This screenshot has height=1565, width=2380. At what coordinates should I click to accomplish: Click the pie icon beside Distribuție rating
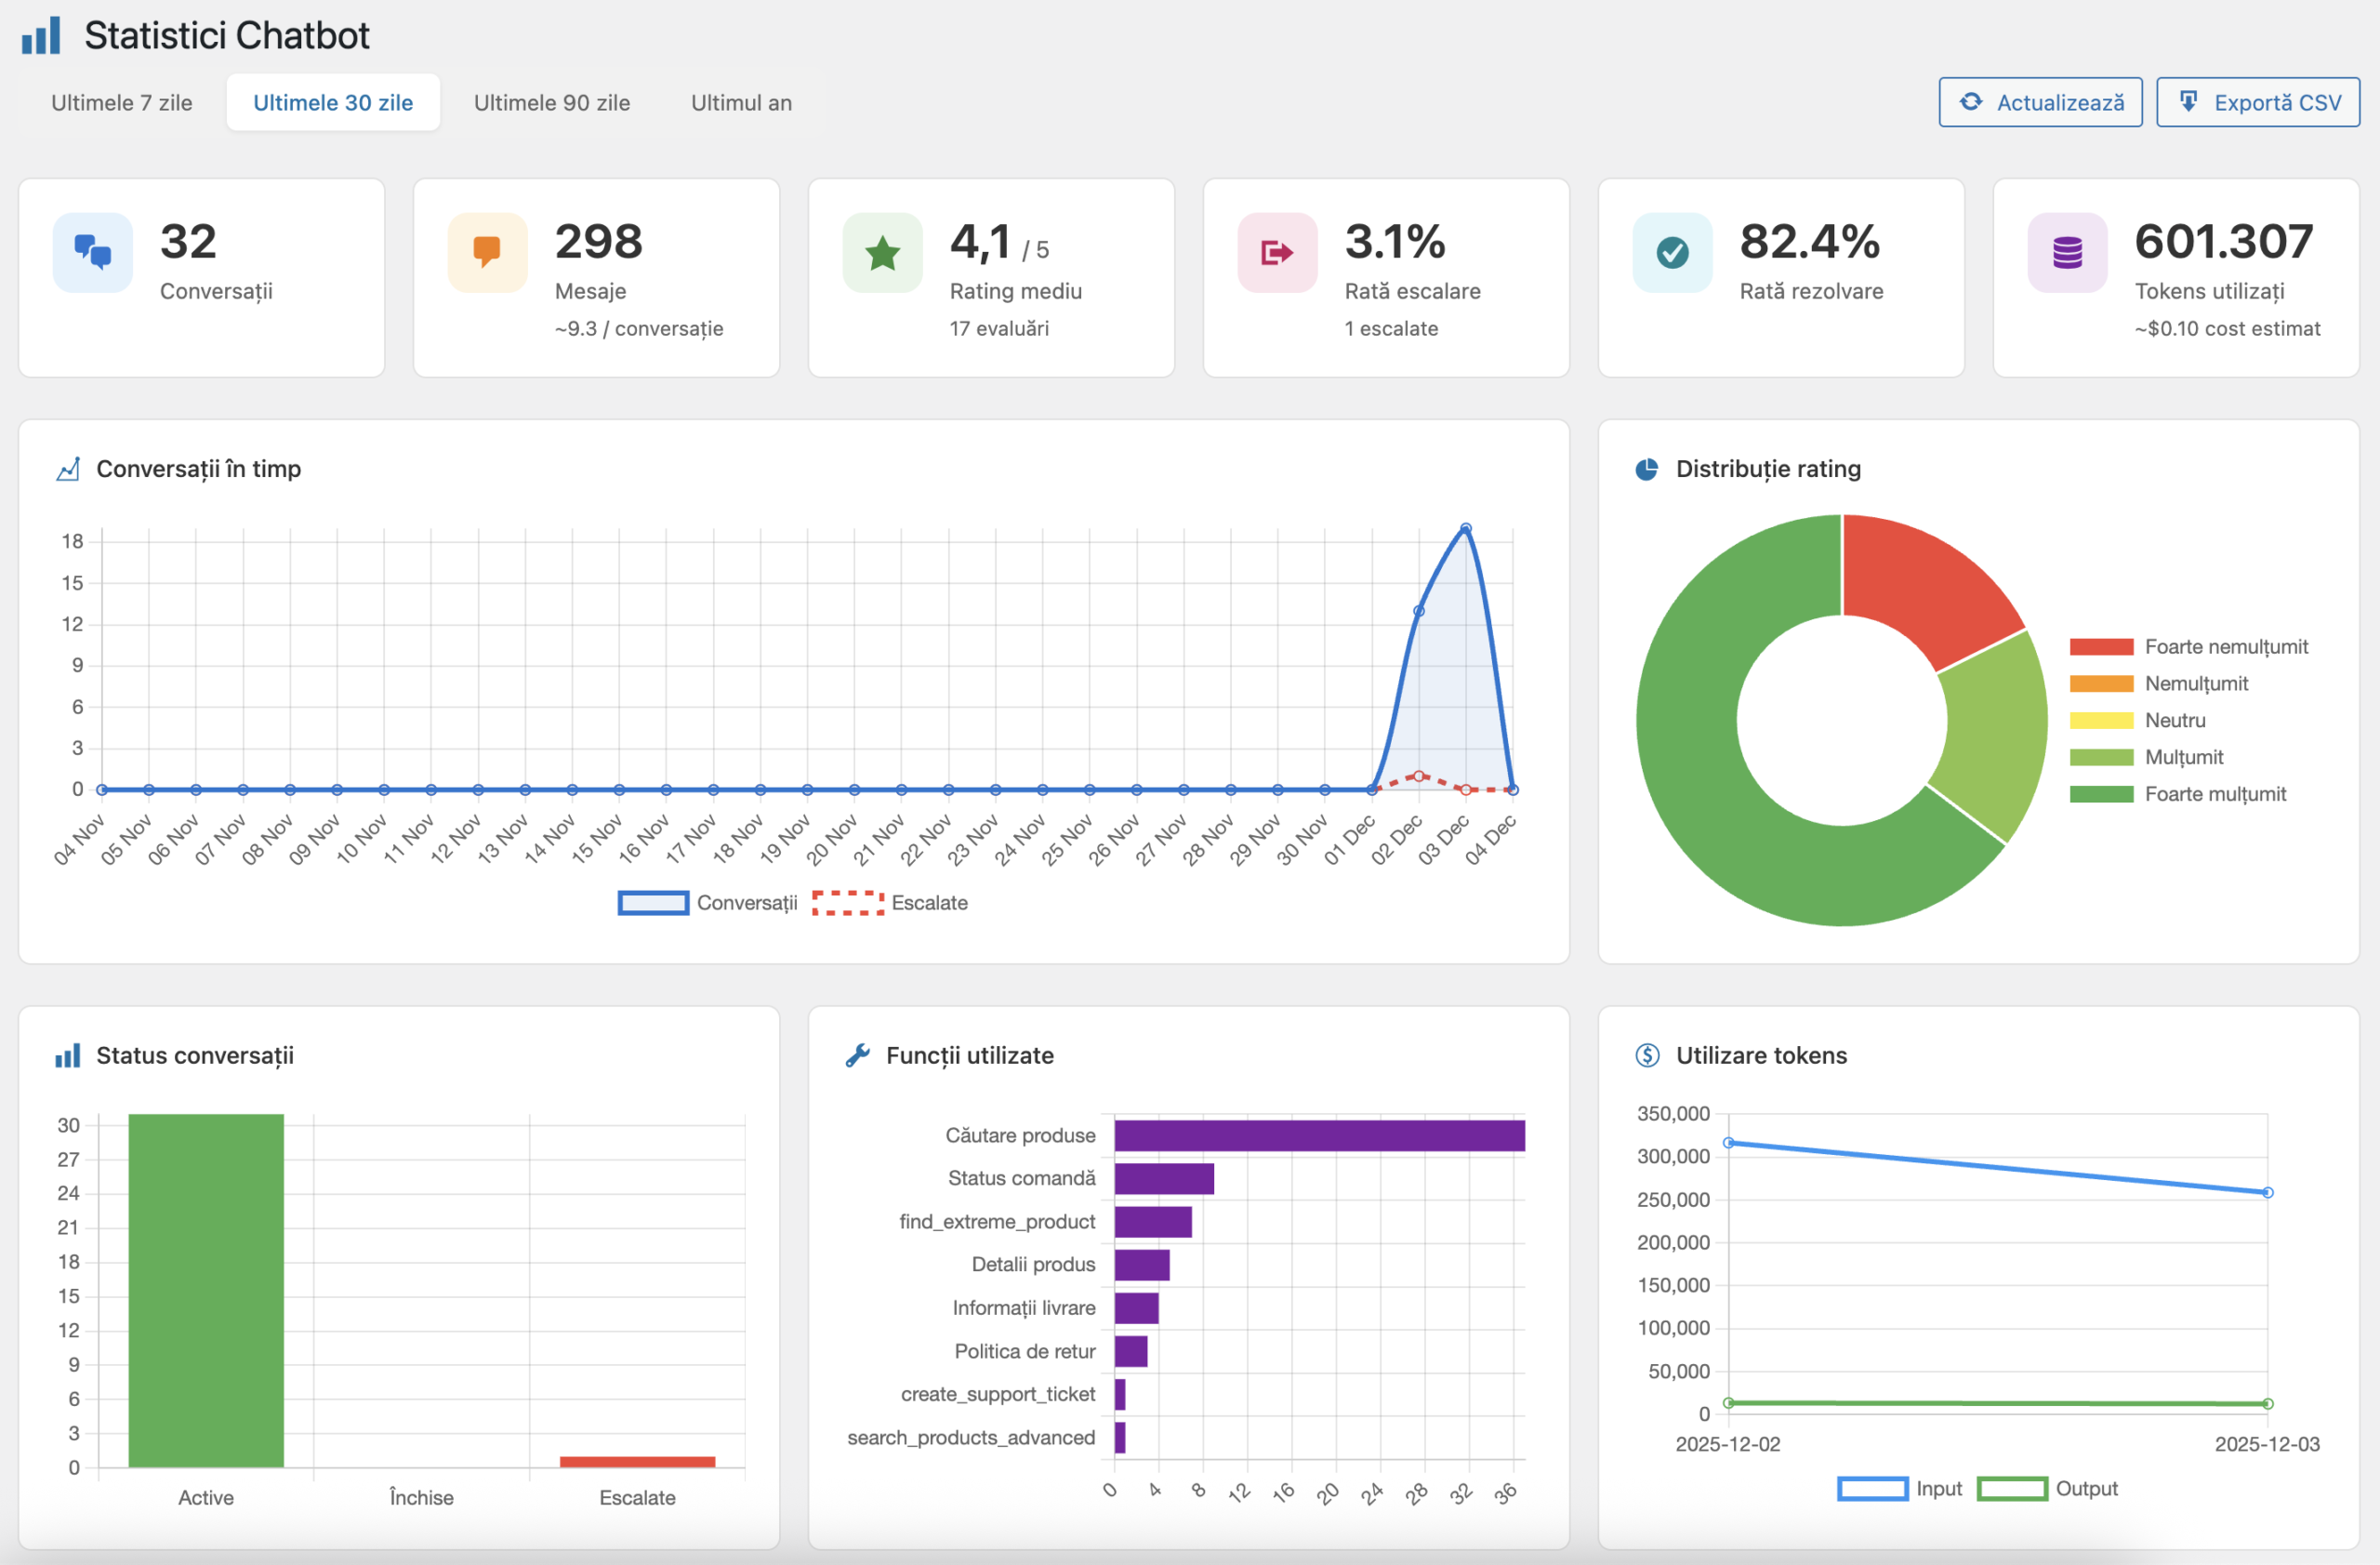click(1646, 469)
